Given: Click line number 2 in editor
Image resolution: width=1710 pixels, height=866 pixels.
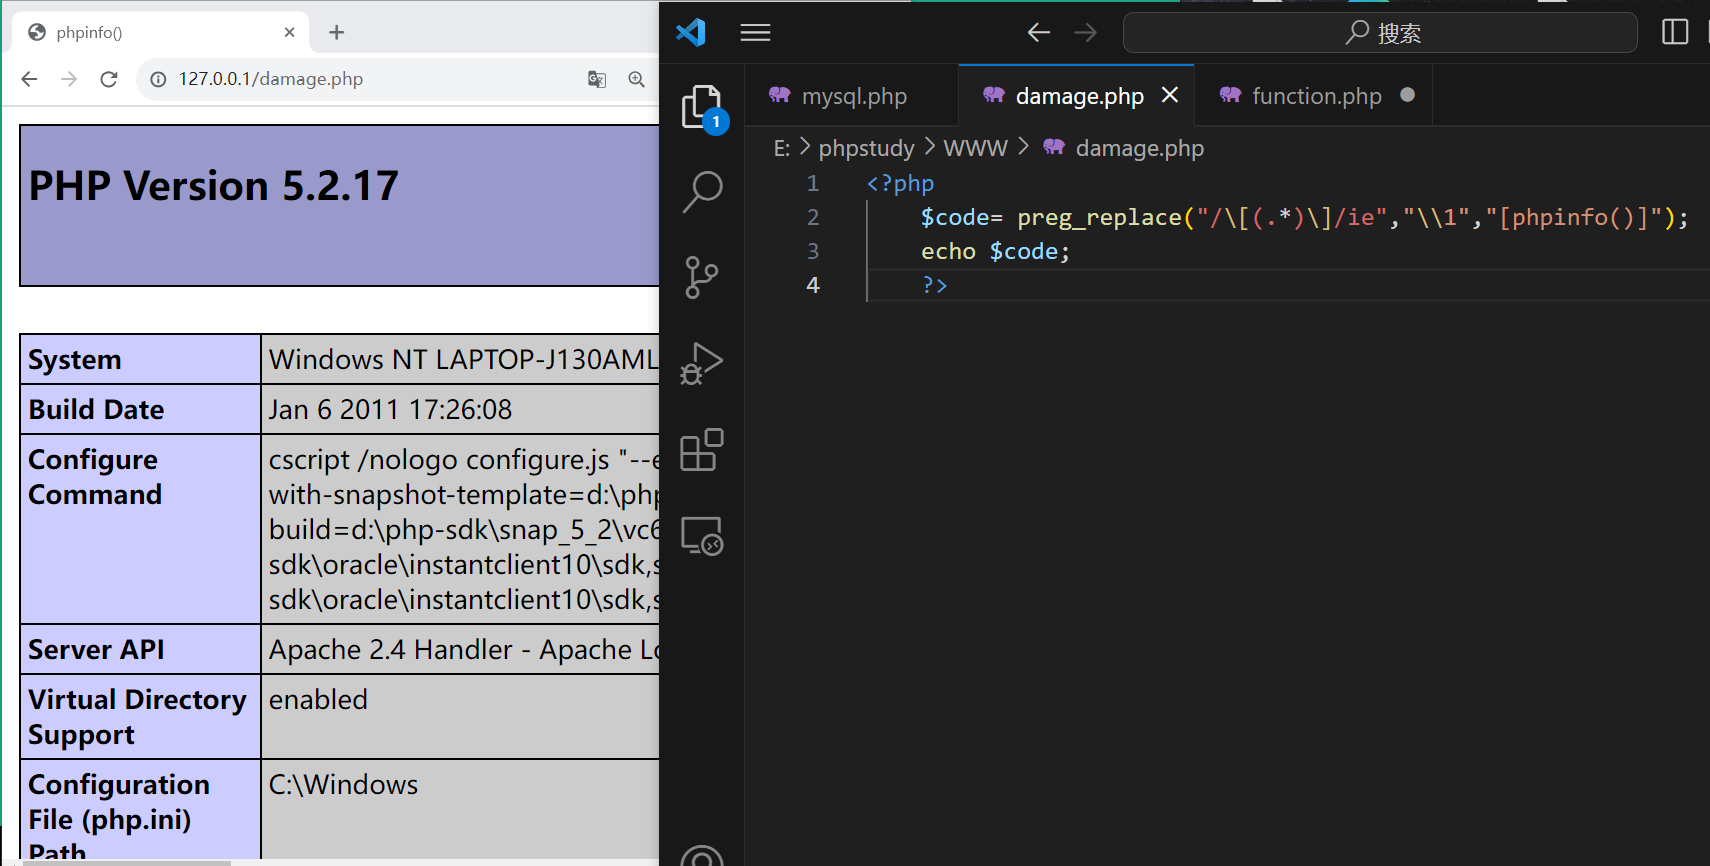Looking at the screenshot, I should pyautogui.click(x=813, y=217).
